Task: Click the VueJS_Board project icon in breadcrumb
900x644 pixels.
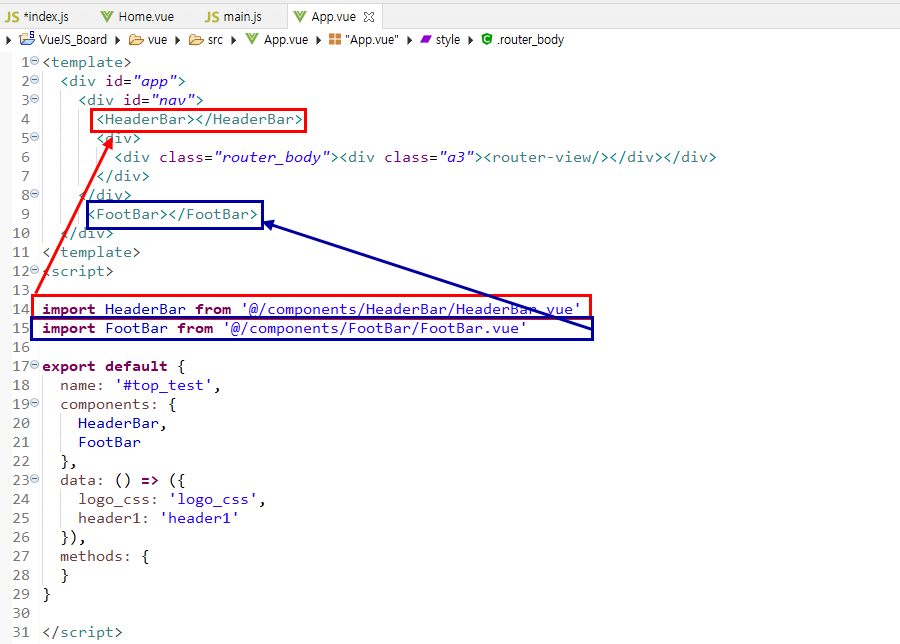Action: coord(27,39)
